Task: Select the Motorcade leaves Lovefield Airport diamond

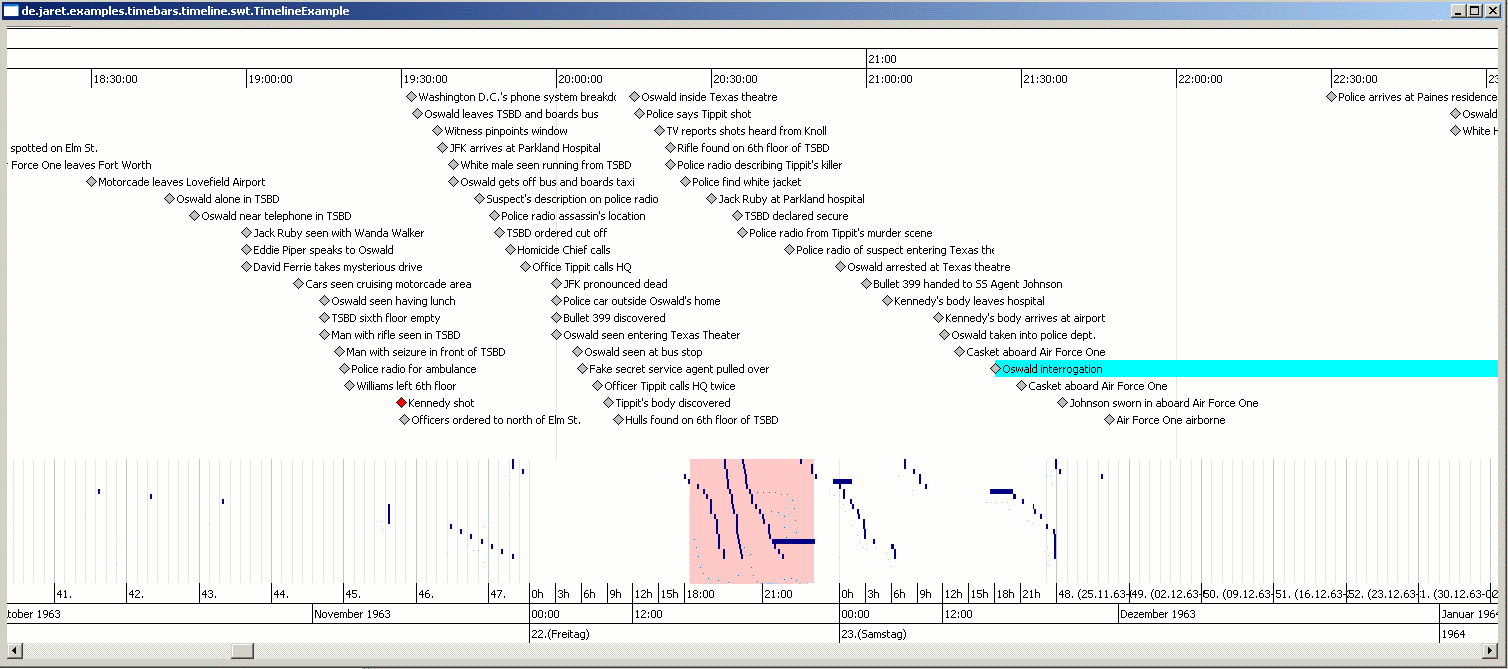Action: [x=91, y=182]
